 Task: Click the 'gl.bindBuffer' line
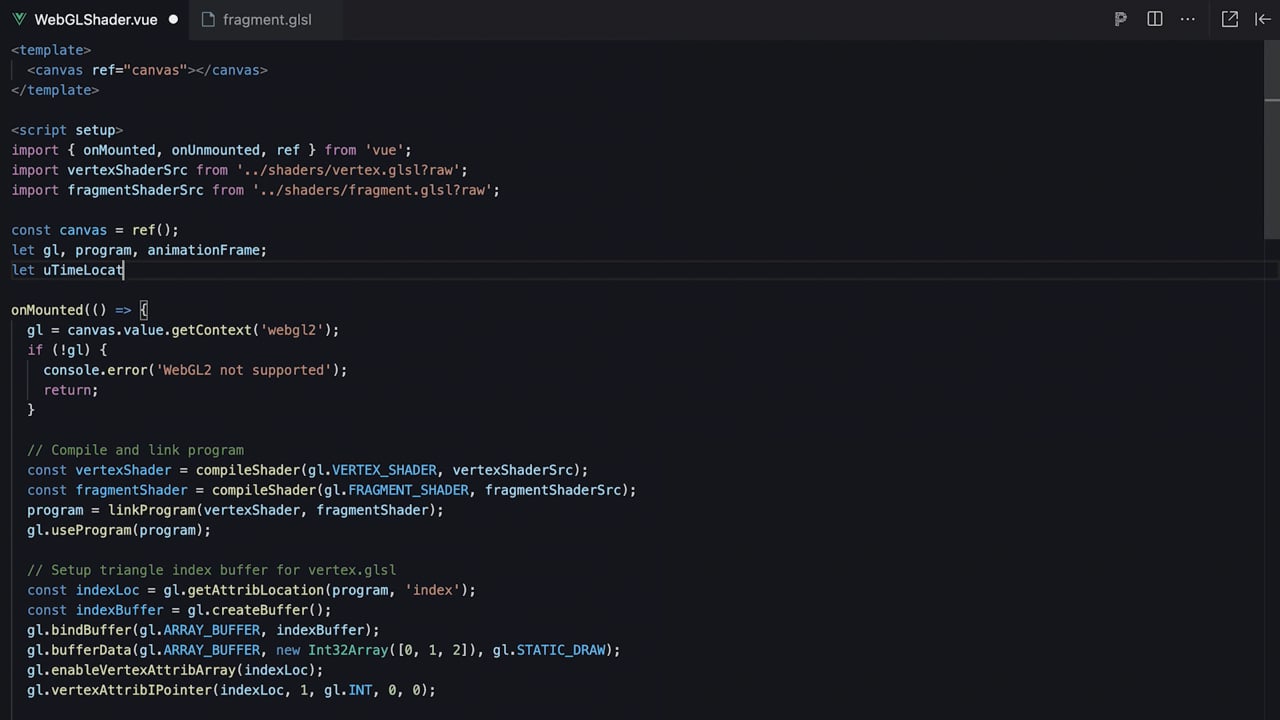(x=203, y=630)
